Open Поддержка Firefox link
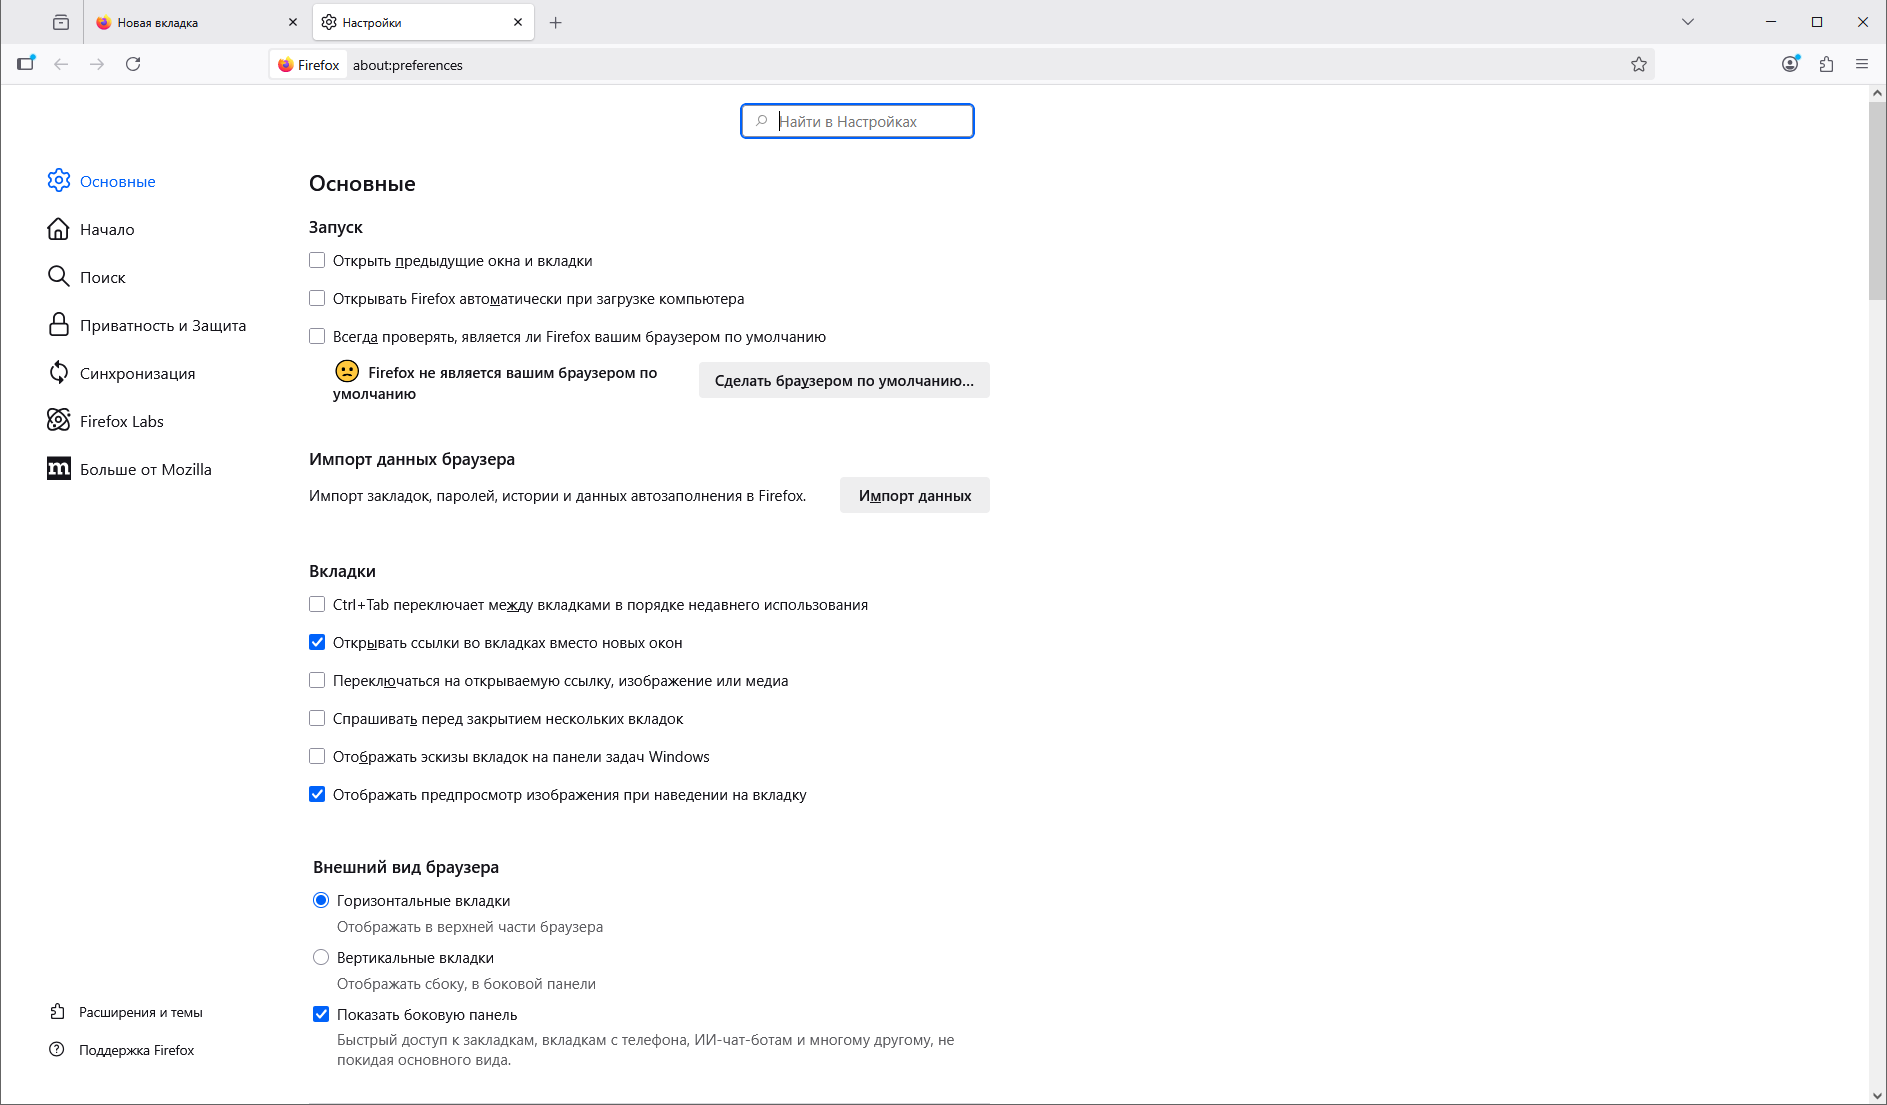1887x1105 pixels. pyautogui.click(x=137, y=1050)
